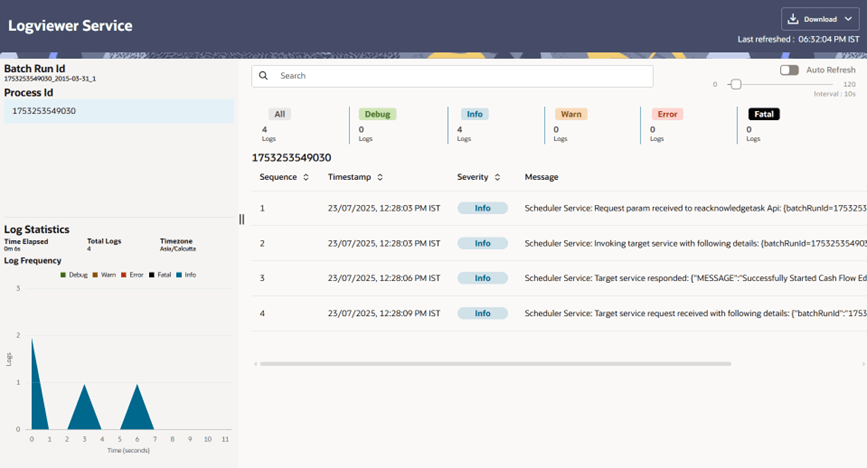Toggle the Auto Refresh switch

[x=789, y=70]
